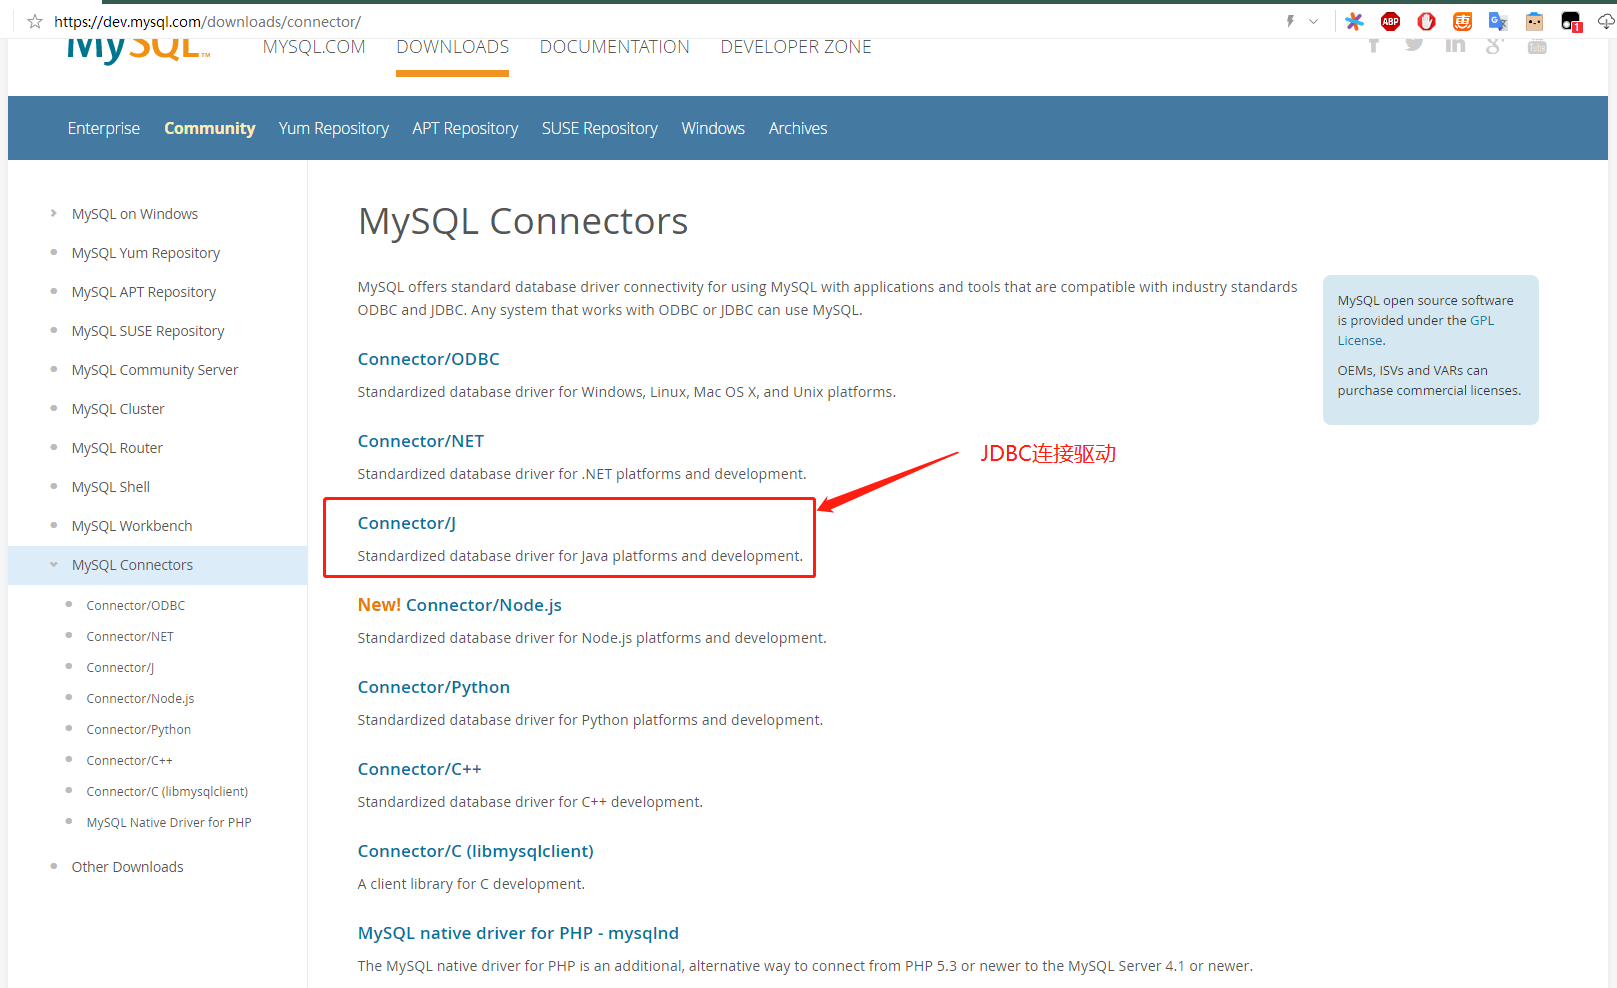The image size is (1617, 988).
Task: Toggle the bookmark star in the address bar
Action: [34, 21]
